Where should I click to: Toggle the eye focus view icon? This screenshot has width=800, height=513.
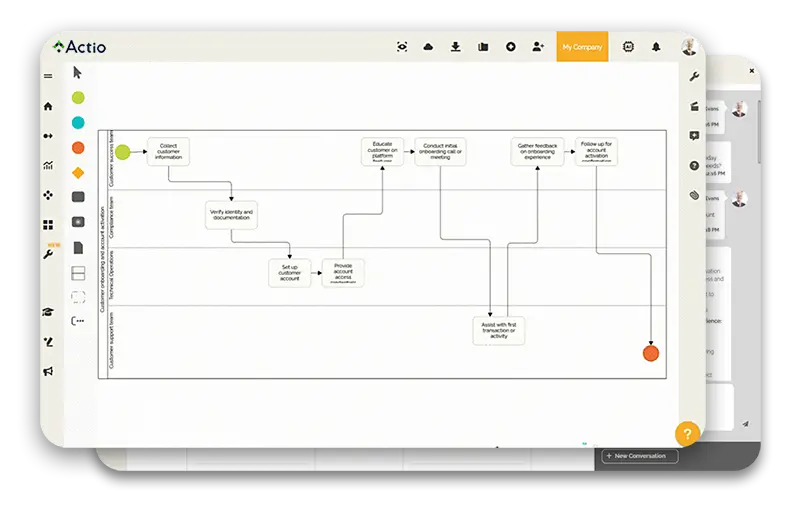coord(402,47)
